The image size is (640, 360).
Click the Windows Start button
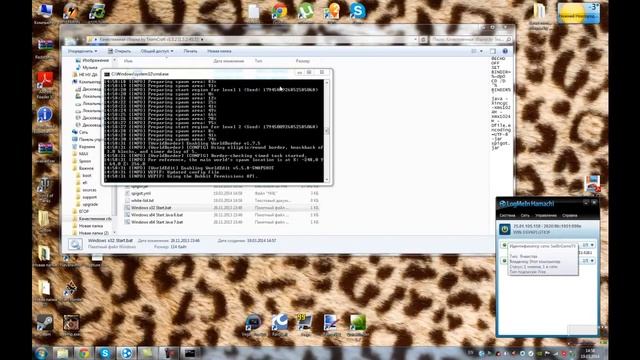click(x=41, y=353)
